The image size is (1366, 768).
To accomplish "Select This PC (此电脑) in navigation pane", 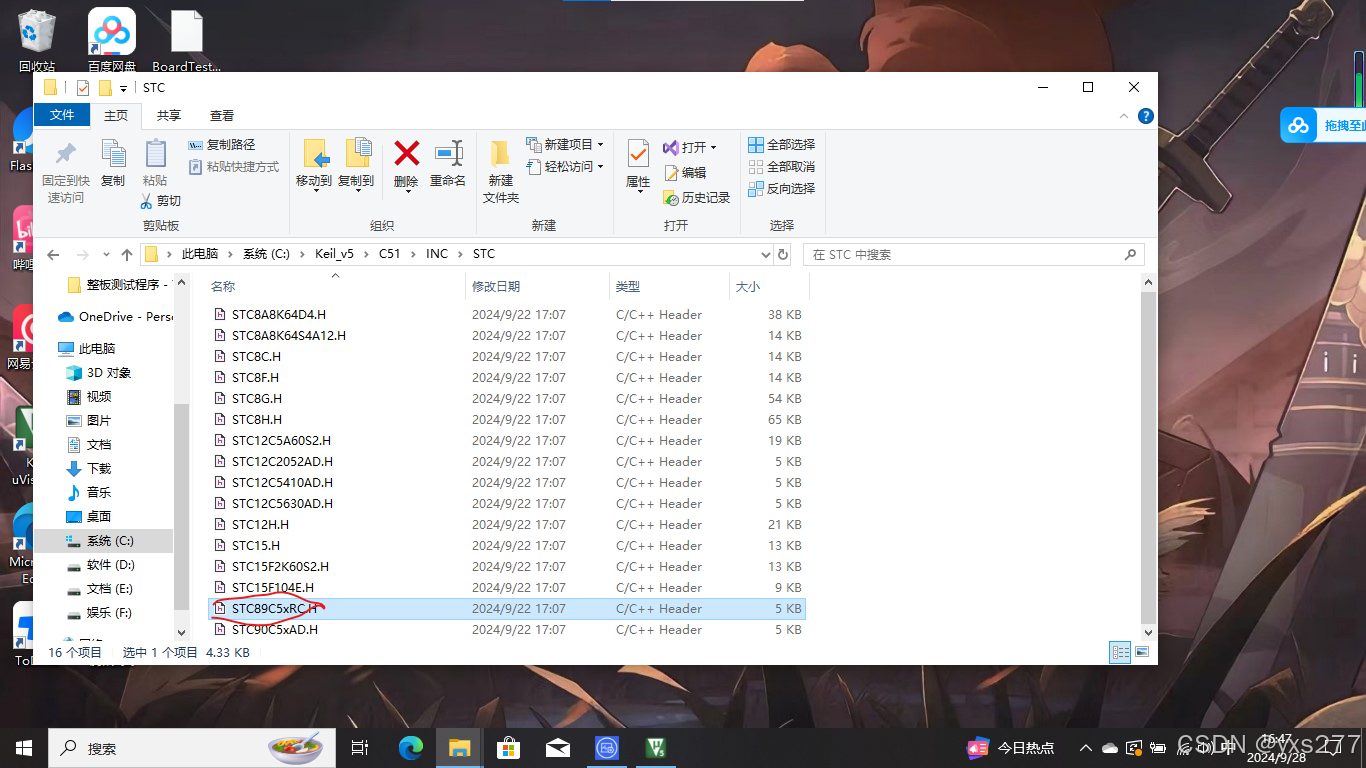I will [x=87, y=348].
